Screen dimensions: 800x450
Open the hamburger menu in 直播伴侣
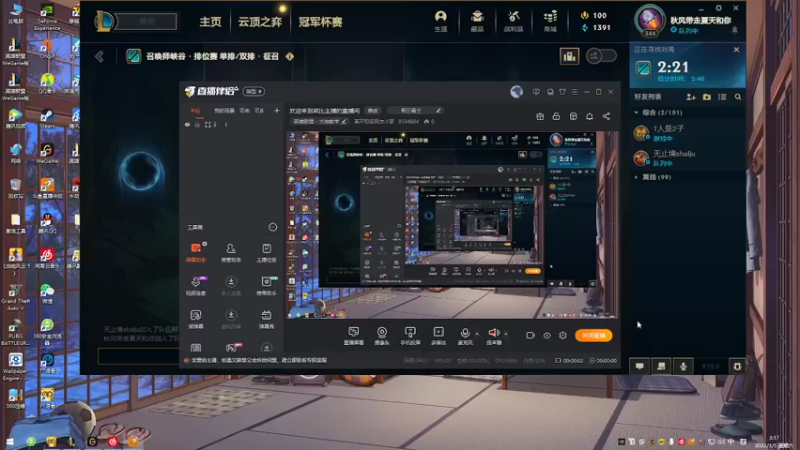point(574,92)
